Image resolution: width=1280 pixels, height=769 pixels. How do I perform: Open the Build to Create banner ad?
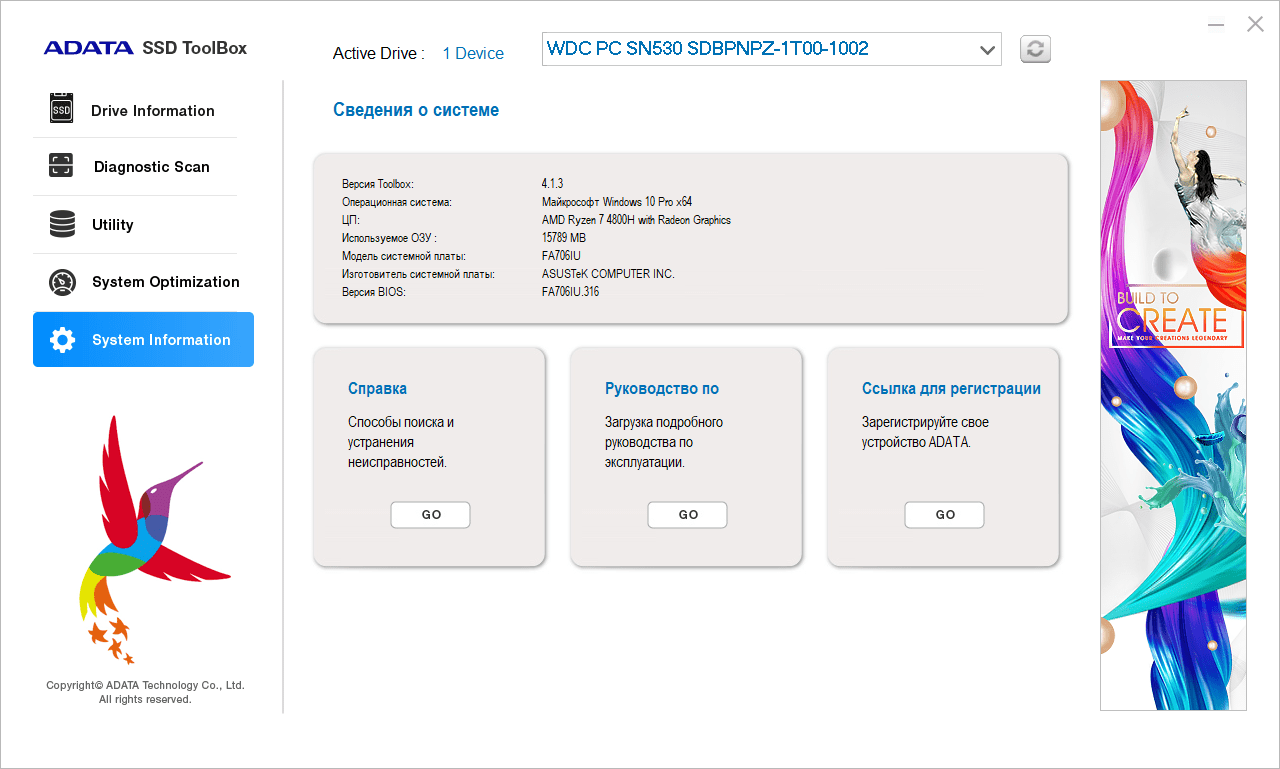click(1173, 395)
